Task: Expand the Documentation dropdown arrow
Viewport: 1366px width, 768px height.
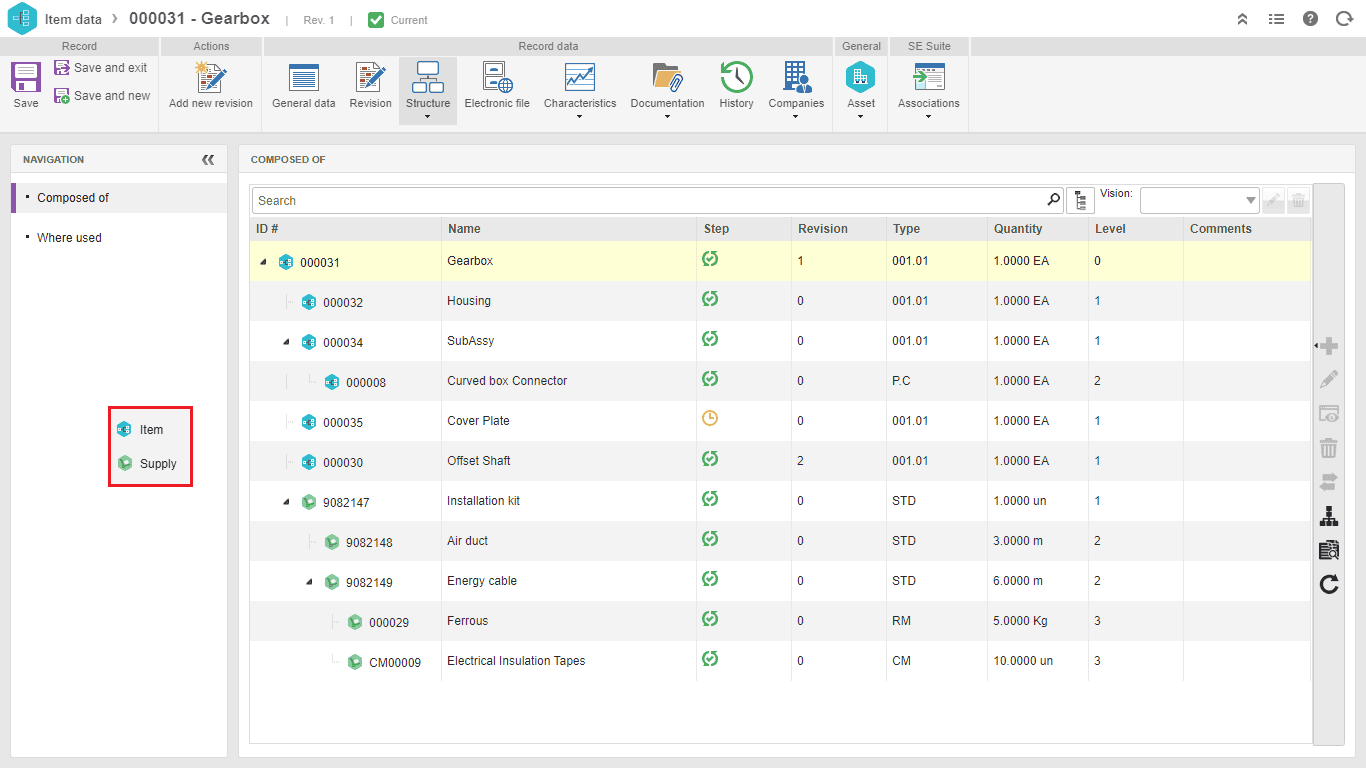Action: pyautogui.click(x=667, y=118)
